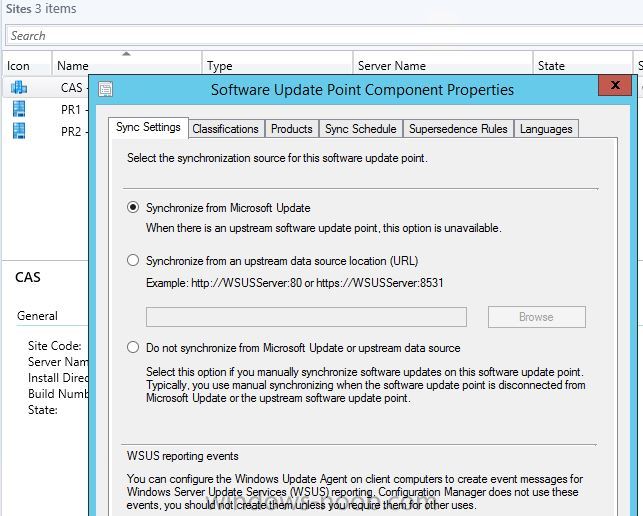Screen dimensions: 643x516
Task: Select the PR1 row in Sites list
Action: 45,109
